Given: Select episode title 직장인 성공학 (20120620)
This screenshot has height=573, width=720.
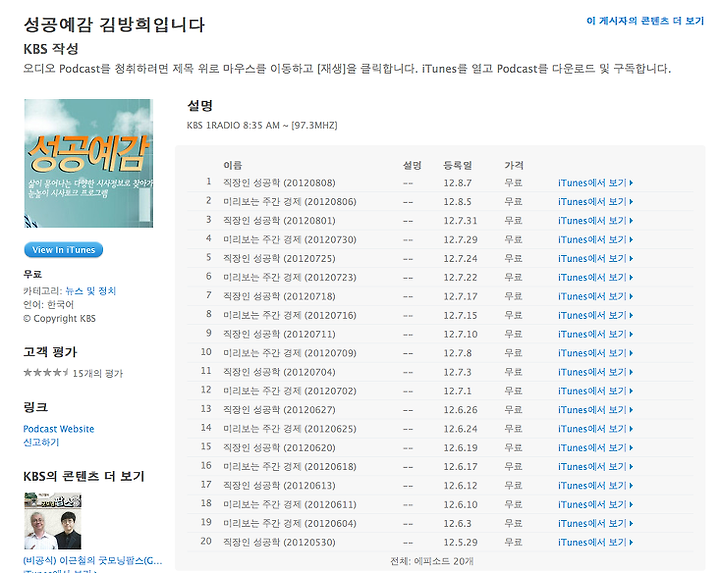Looking at the screenshot, I should click(279, 448).
